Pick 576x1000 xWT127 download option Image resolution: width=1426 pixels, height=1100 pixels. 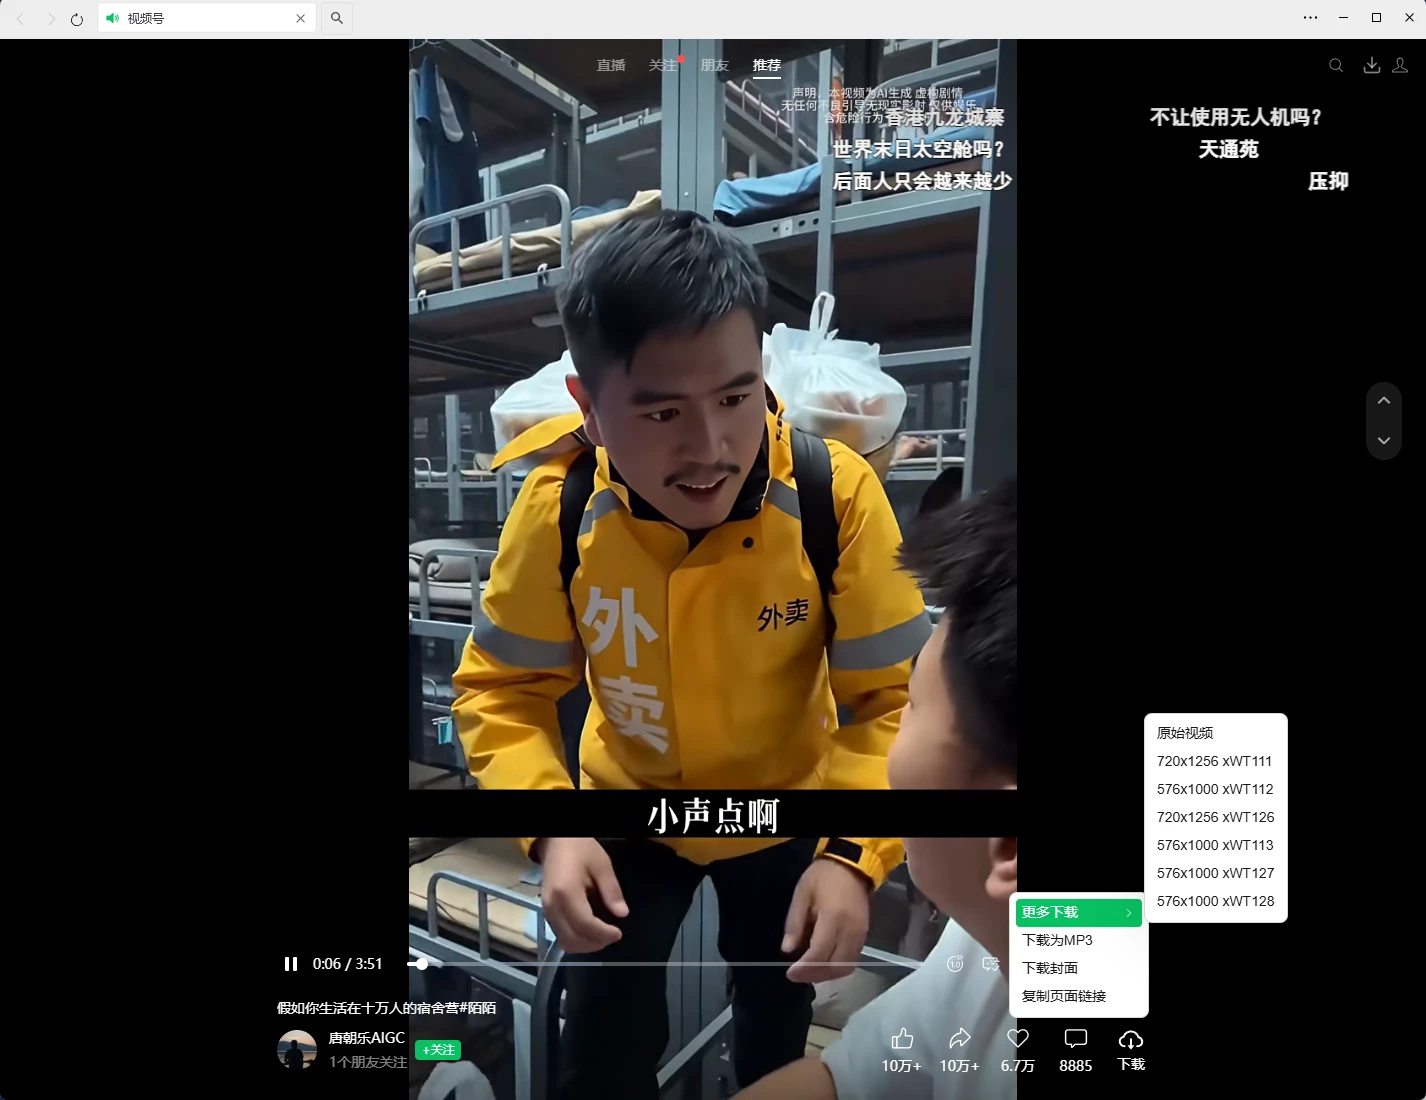point(1216,873)
